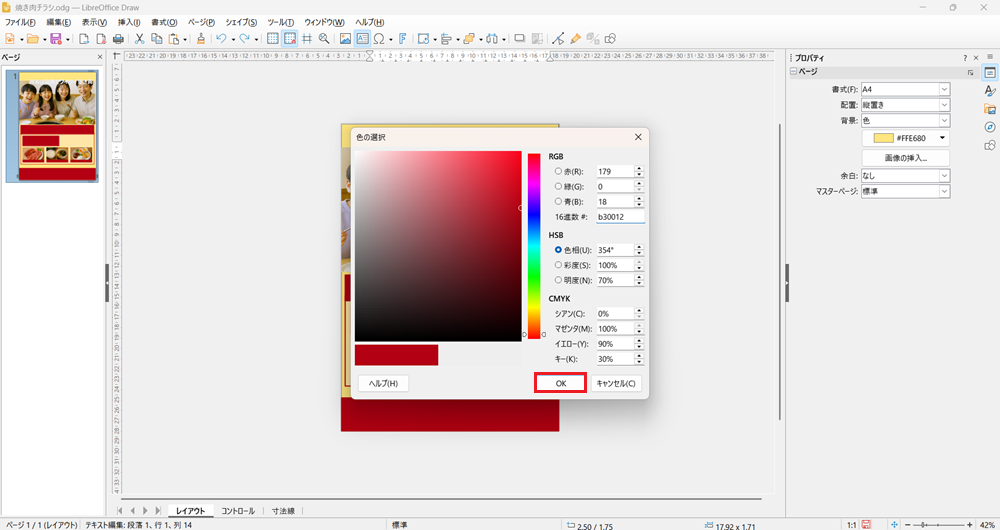Viewport: 1000px width, 530px height.
Task: Click the Undo arrow icon
Action: (x=221, y=39)
